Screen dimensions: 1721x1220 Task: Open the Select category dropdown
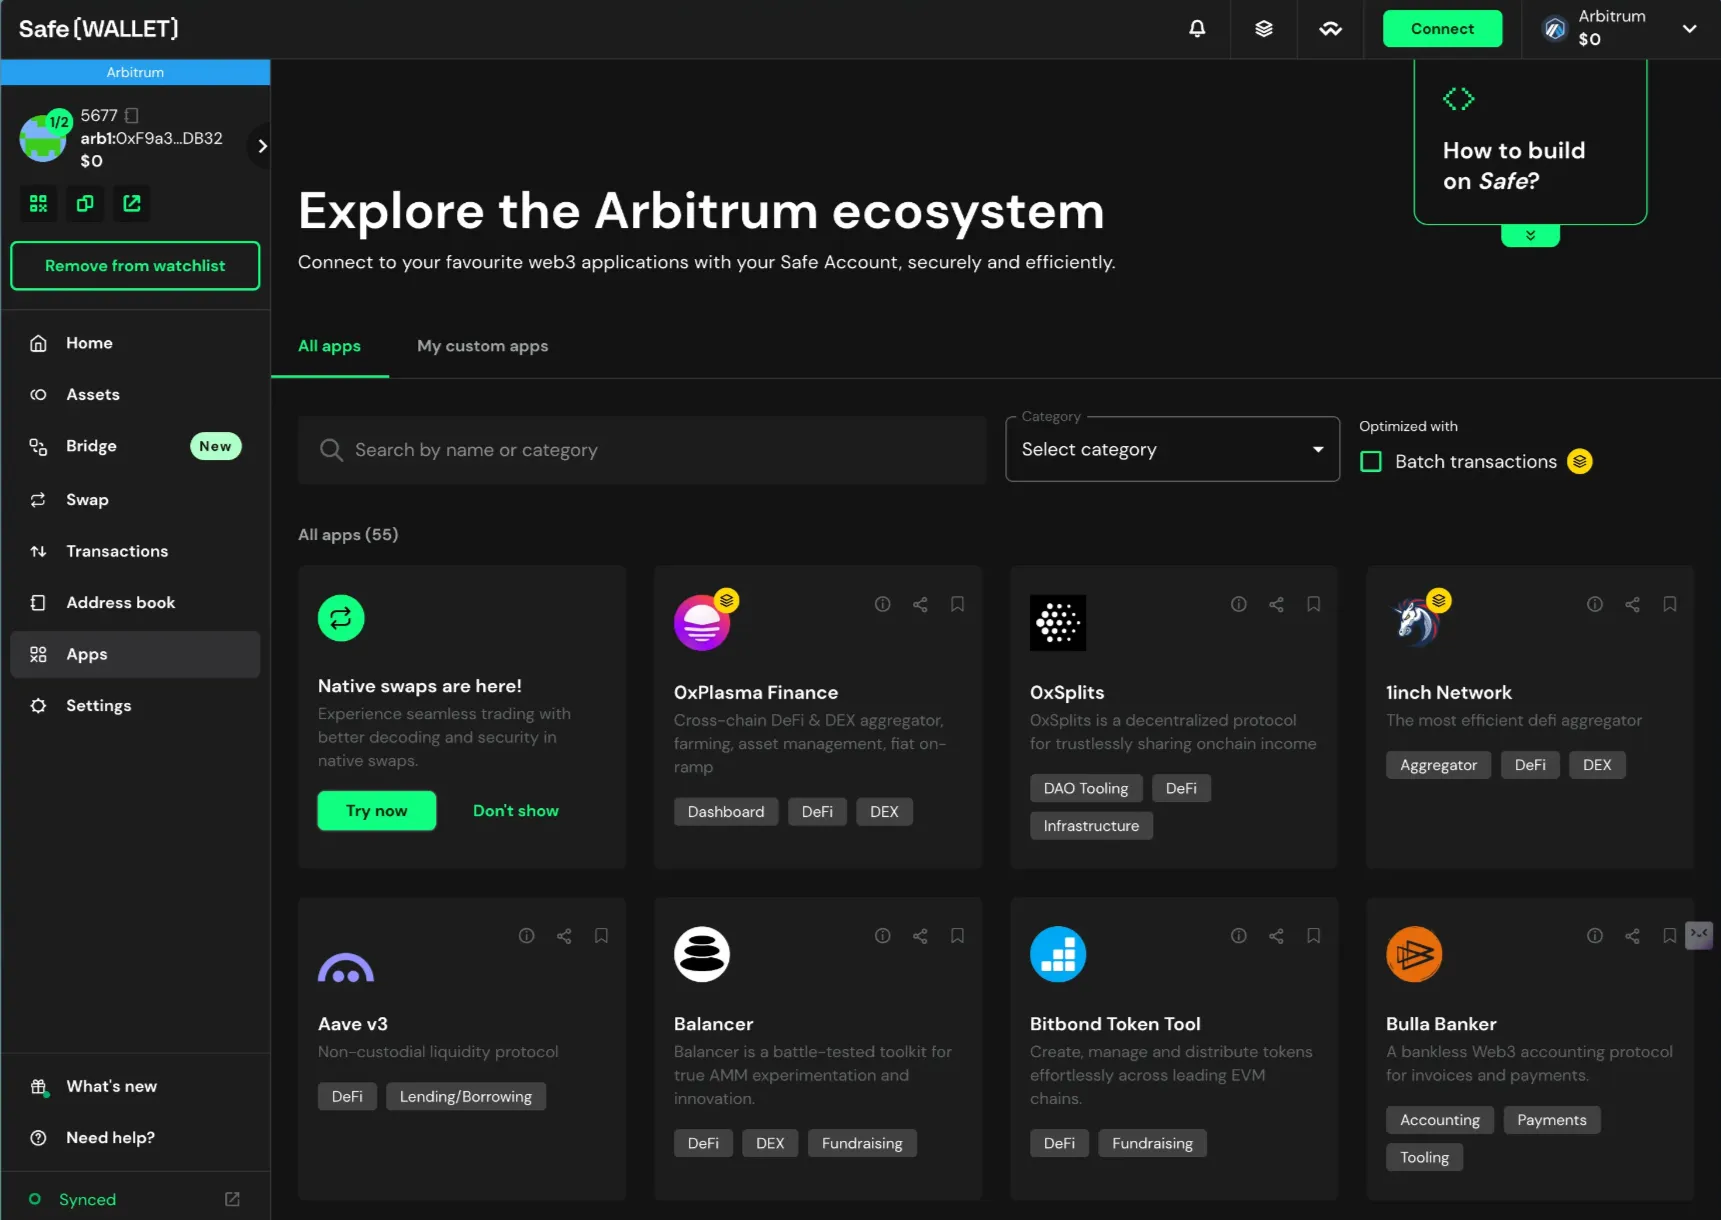coord(1172,449)
